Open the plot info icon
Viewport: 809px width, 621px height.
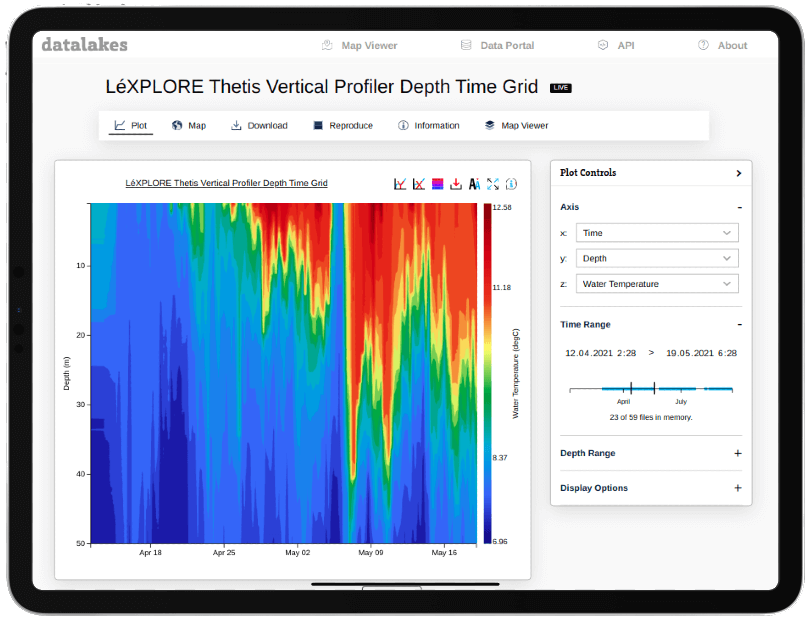pyautogui.click(x=511, y=184)
